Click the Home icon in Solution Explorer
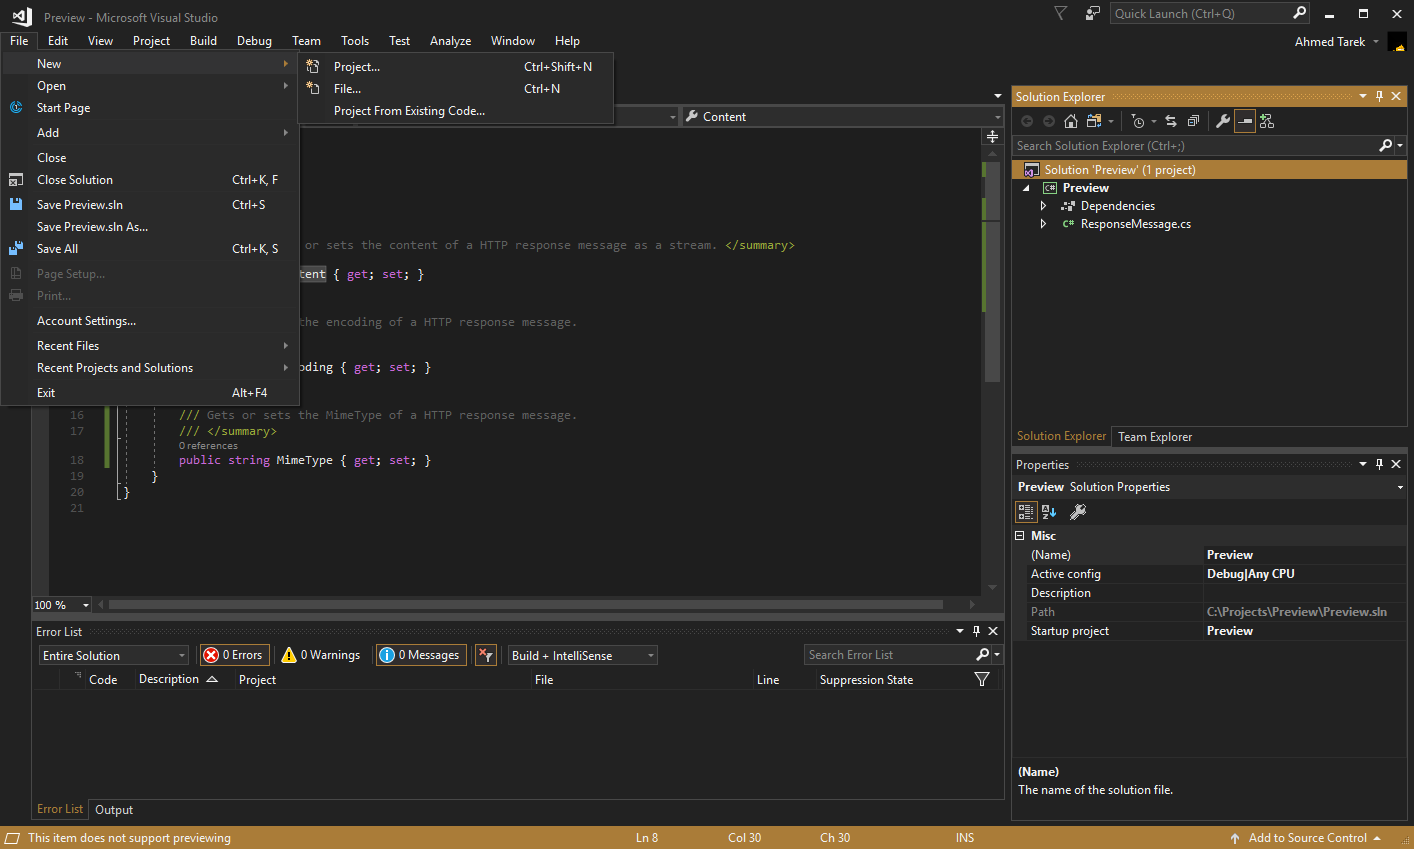 tap(1071, 121)
